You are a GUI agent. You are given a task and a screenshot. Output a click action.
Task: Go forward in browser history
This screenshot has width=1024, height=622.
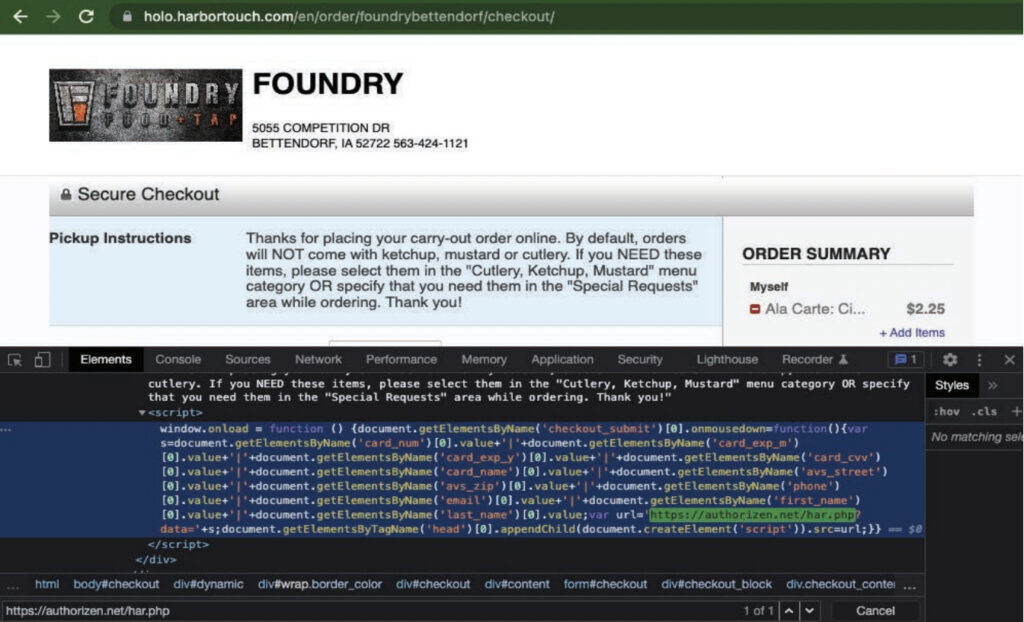[53, 16]
